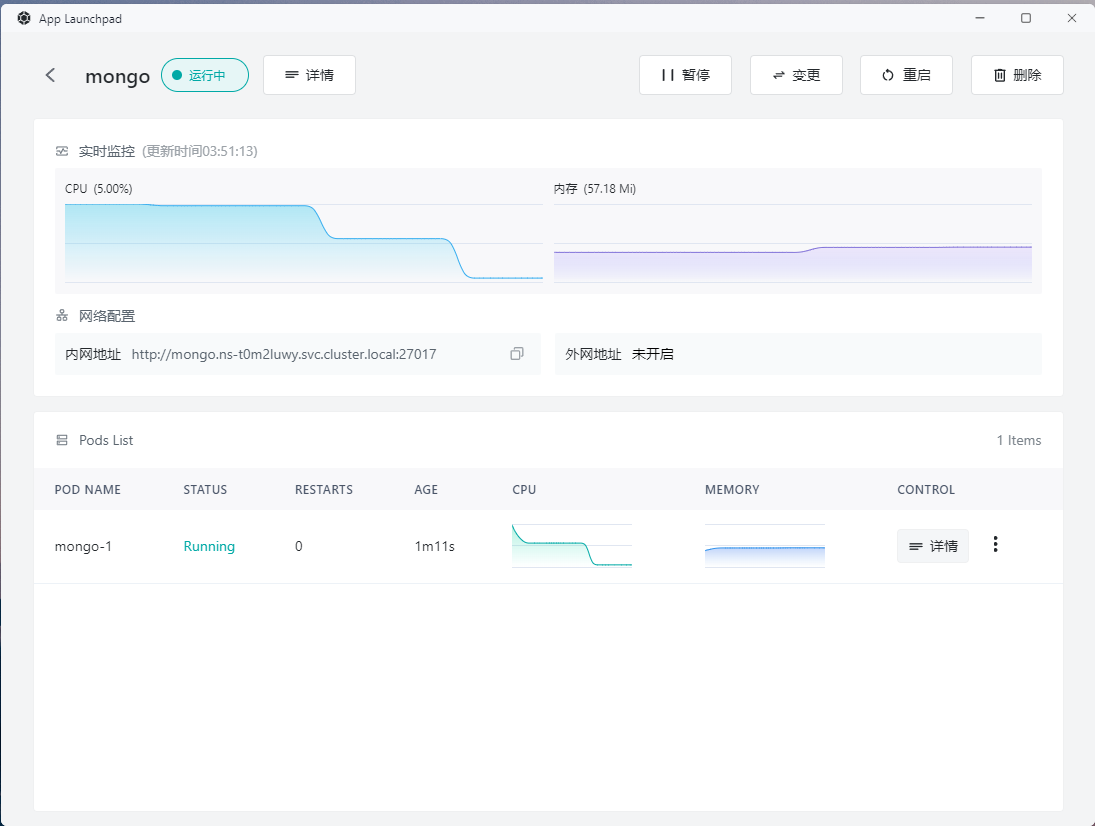1095x826 pixels.
Task: Click the 运行中 status badge
Action: tap(205, 75)
